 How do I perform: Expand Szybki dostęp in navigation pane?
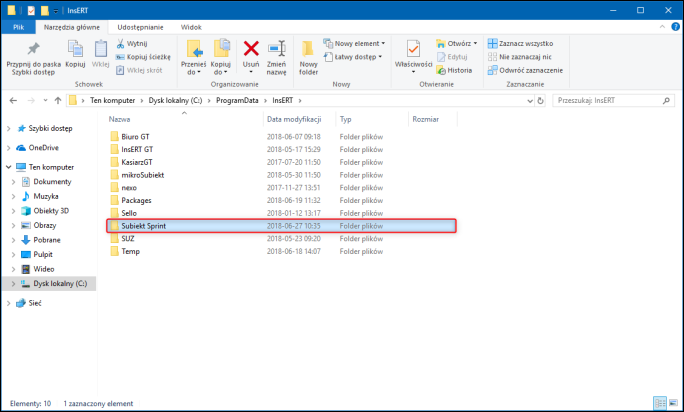coord(8,128)
